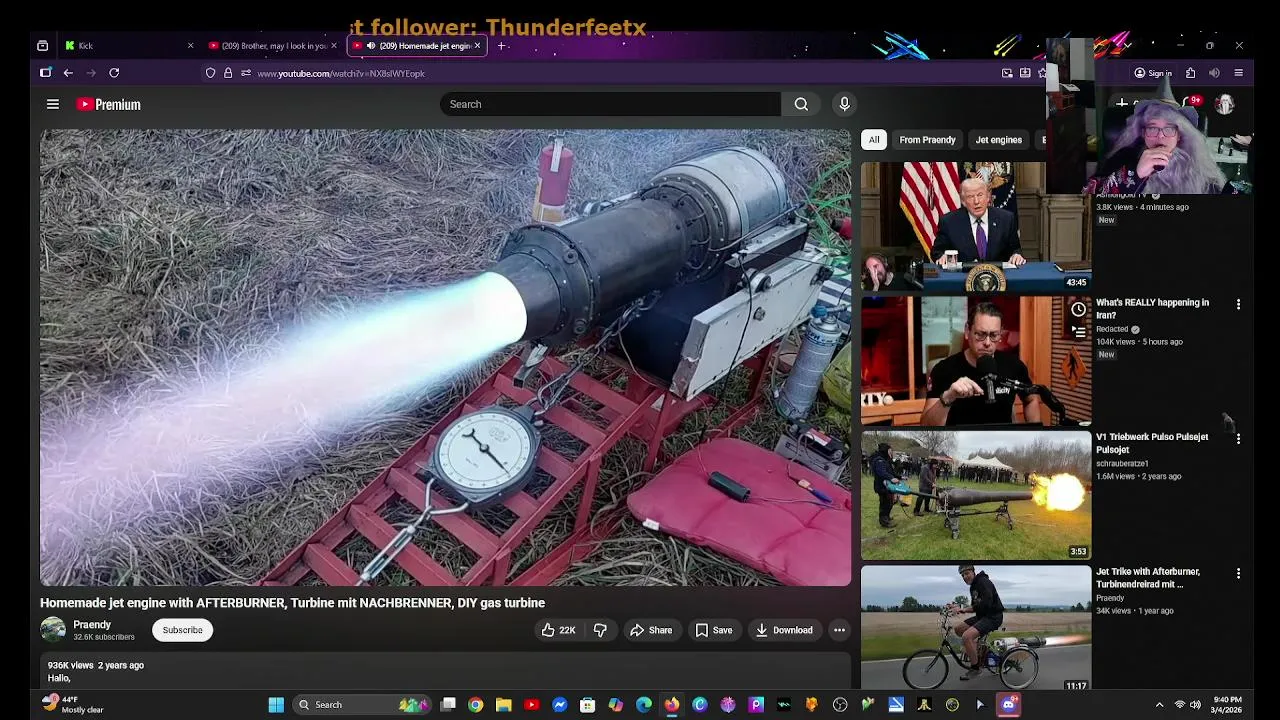Open the Firefox View icon left of tabs
Viewport: 1280px width, 720px height.
click(42, 45)
